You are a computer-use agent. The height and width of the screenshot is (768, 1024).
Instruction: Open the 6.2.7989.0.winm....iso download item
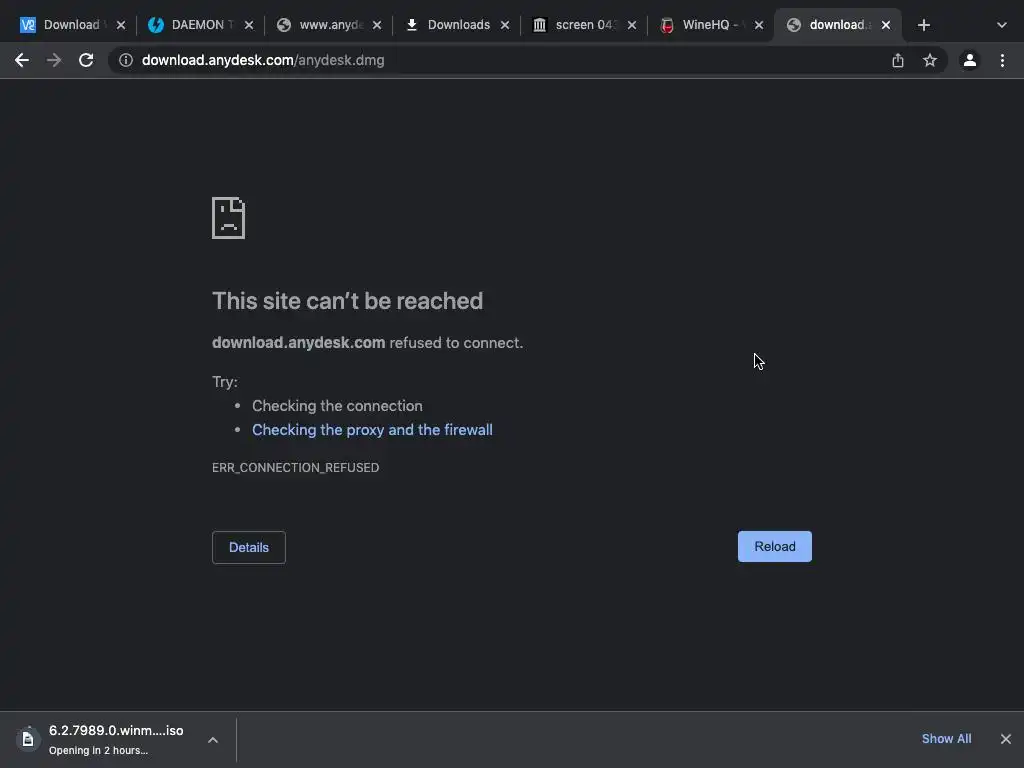click(116, 739)
